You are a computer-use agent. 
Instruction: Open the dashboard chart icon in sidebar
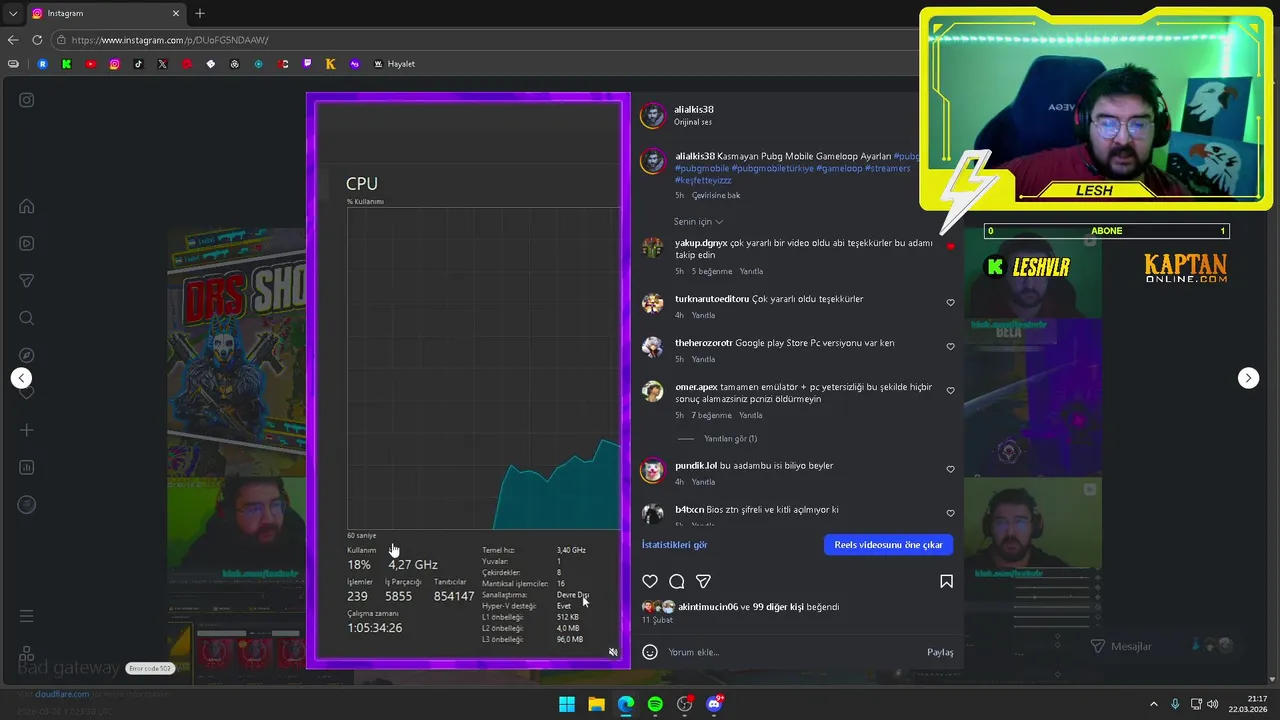[x=27, y=467]
